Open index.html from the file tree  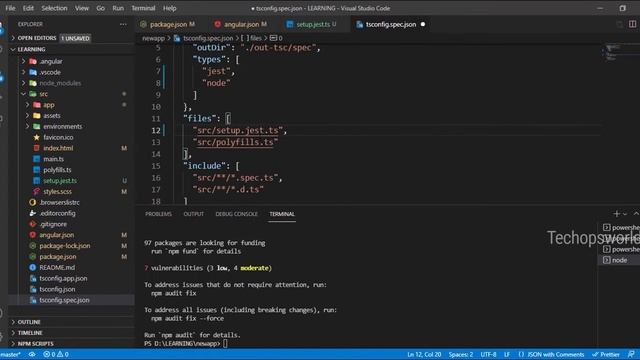click(58, 148)
